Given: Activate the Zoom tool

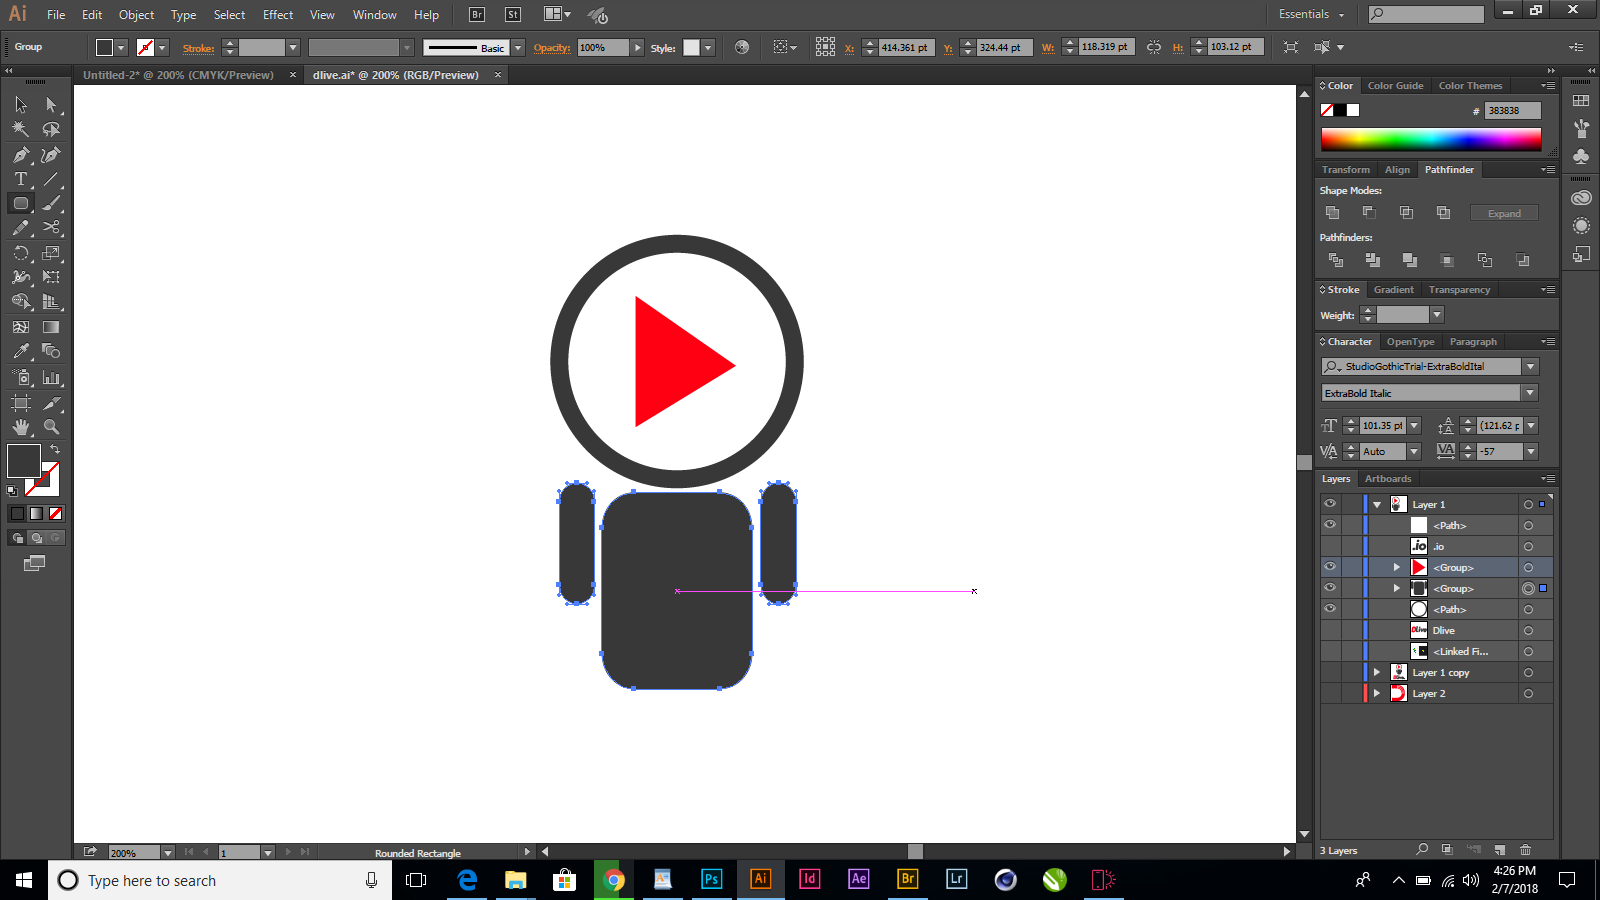Looking at the screenshot, I should (x=51, y=426).
